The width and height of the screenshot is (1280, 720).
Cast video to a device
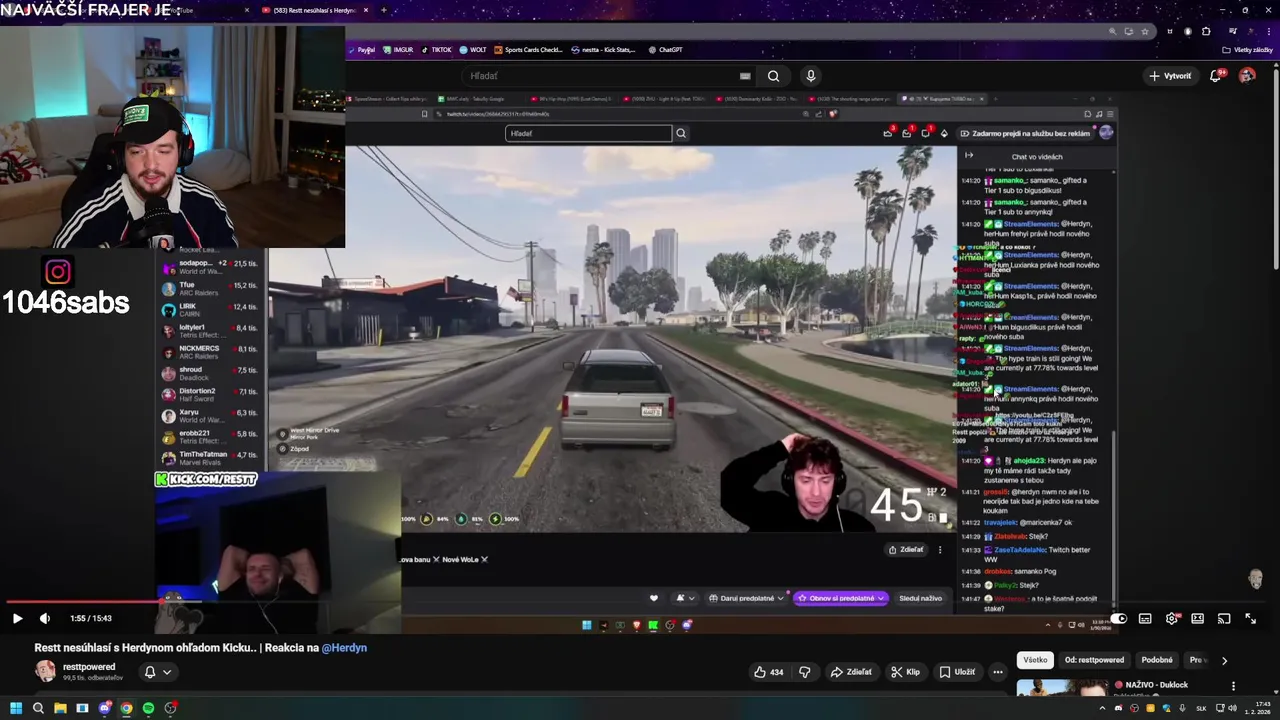1223,618
